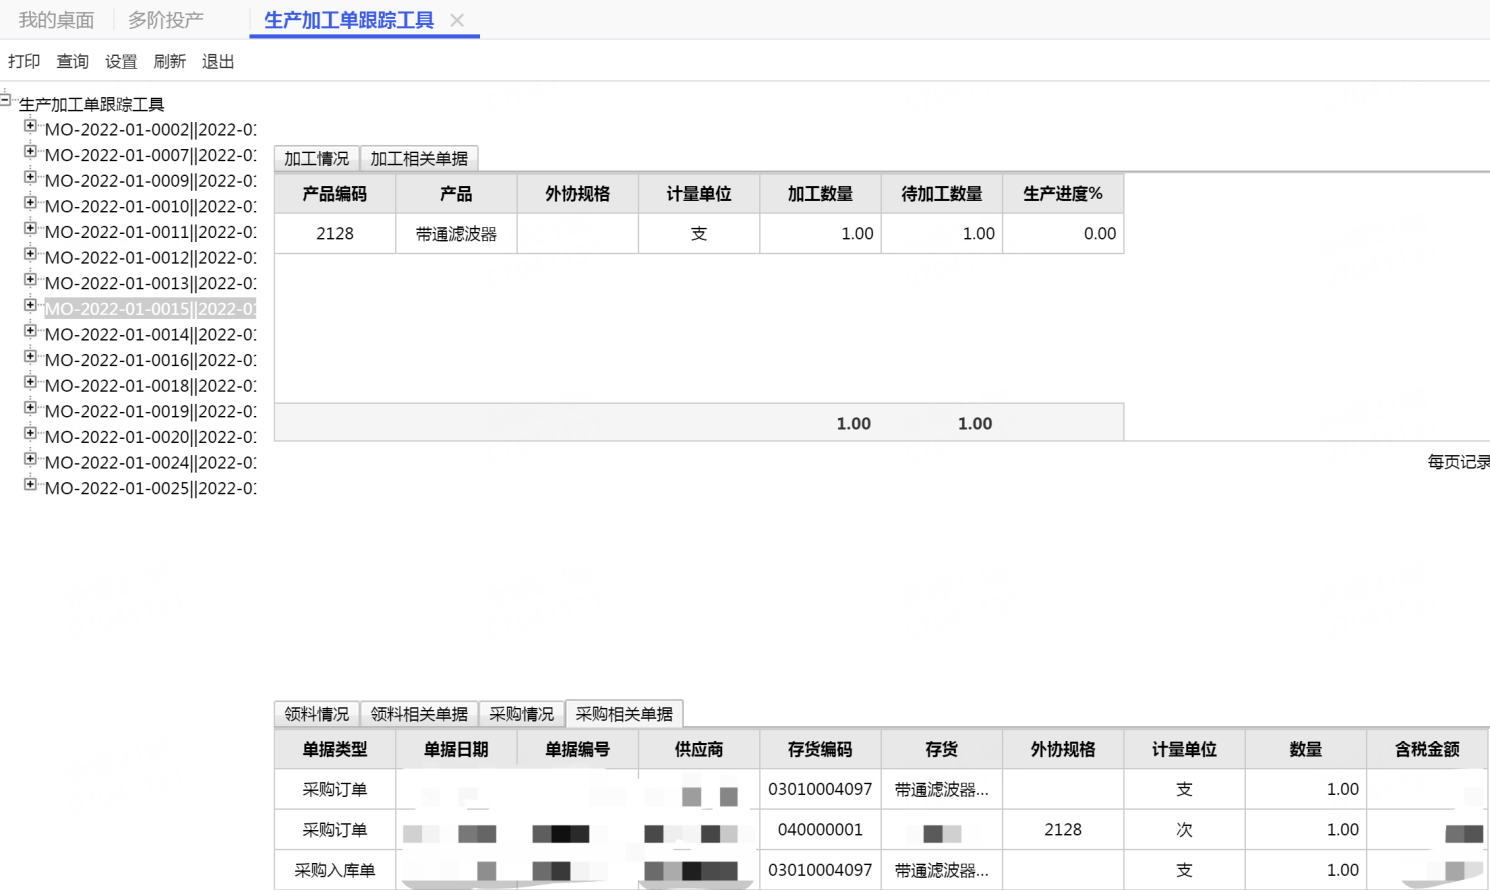Click 查询 in the toolbar
The width and height of the screenshot is (1490, 890).
click(x=72, y=61)
